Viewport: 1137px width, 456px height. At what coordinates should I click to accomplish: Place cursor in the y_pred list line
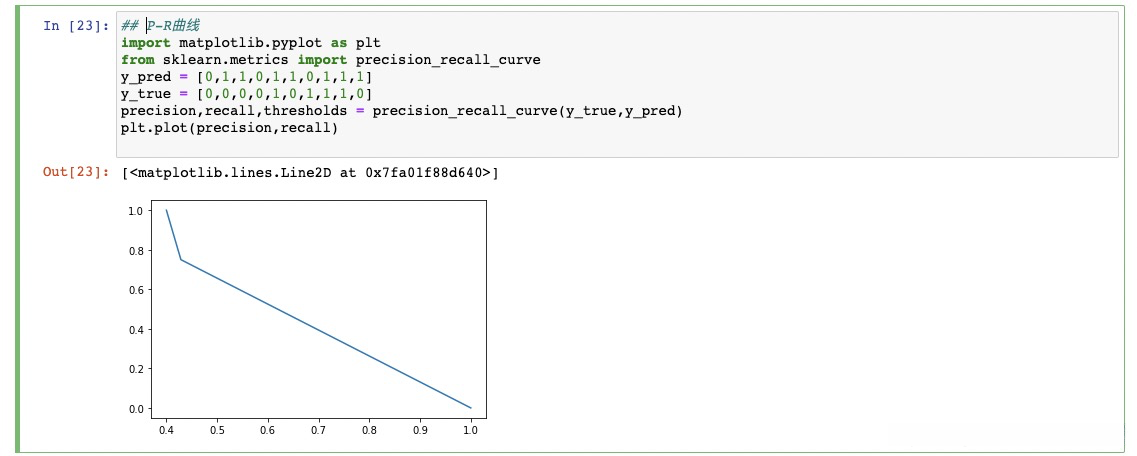click(246, 77)
